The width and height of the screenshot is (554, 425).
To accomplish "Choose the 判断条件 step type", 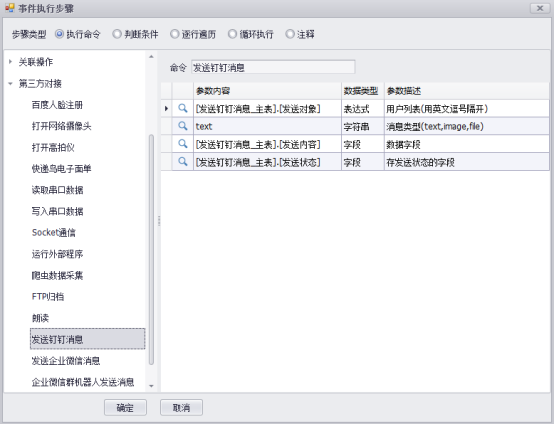I will 117,34.
